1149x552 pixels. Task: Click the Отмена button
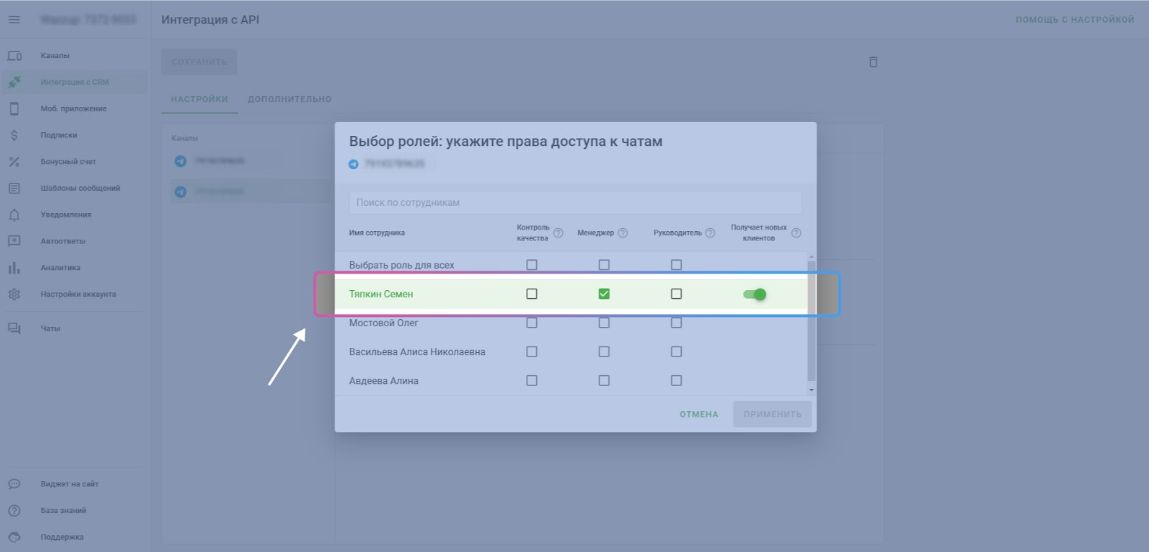pyautogui.click(x=699, y=414)
